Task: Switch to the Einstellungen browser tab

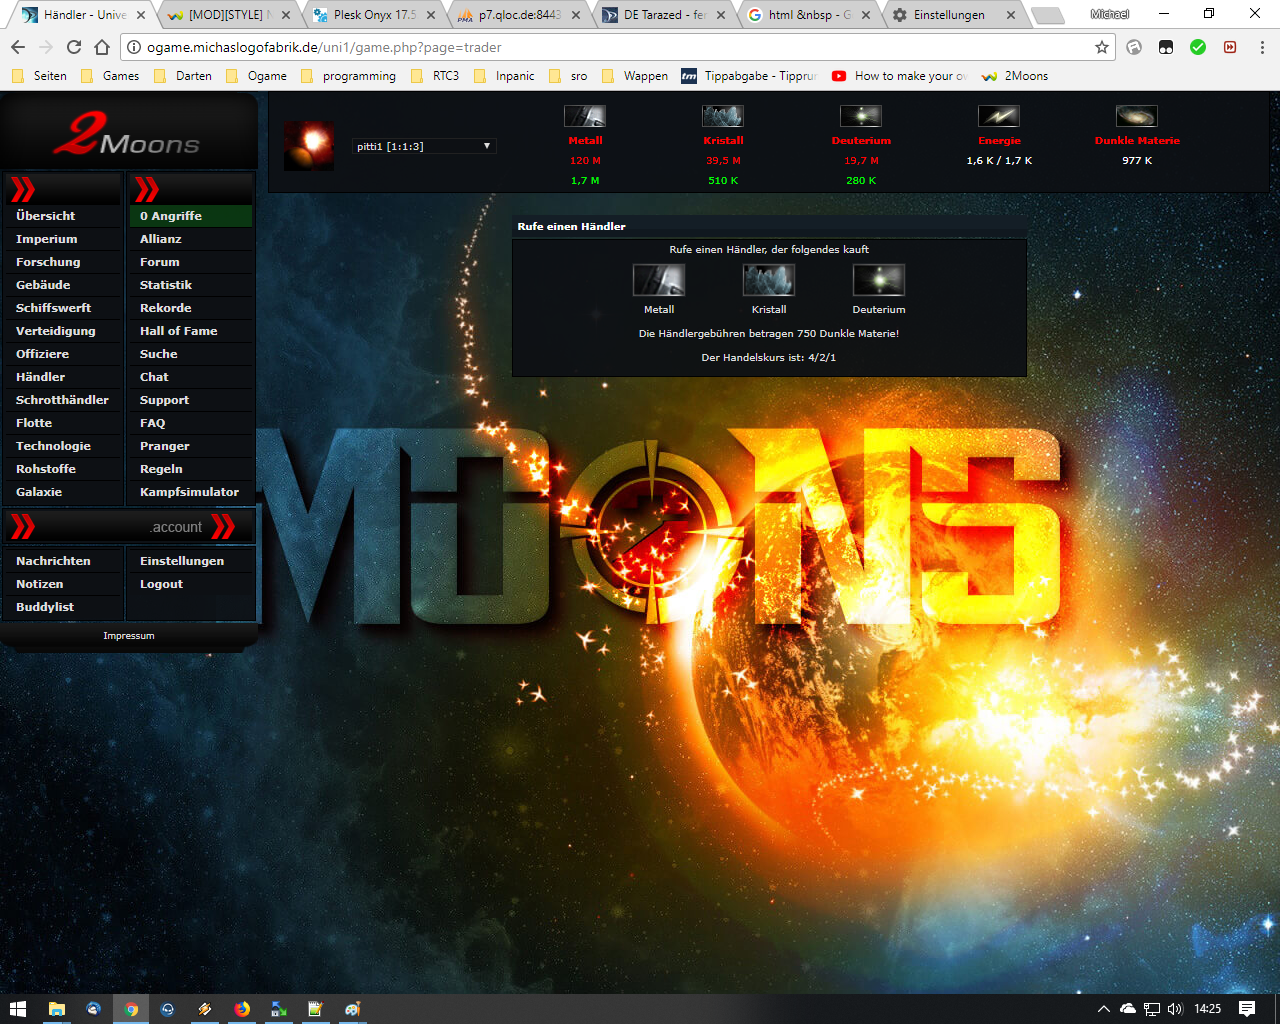Action: [x=955, y=15]
